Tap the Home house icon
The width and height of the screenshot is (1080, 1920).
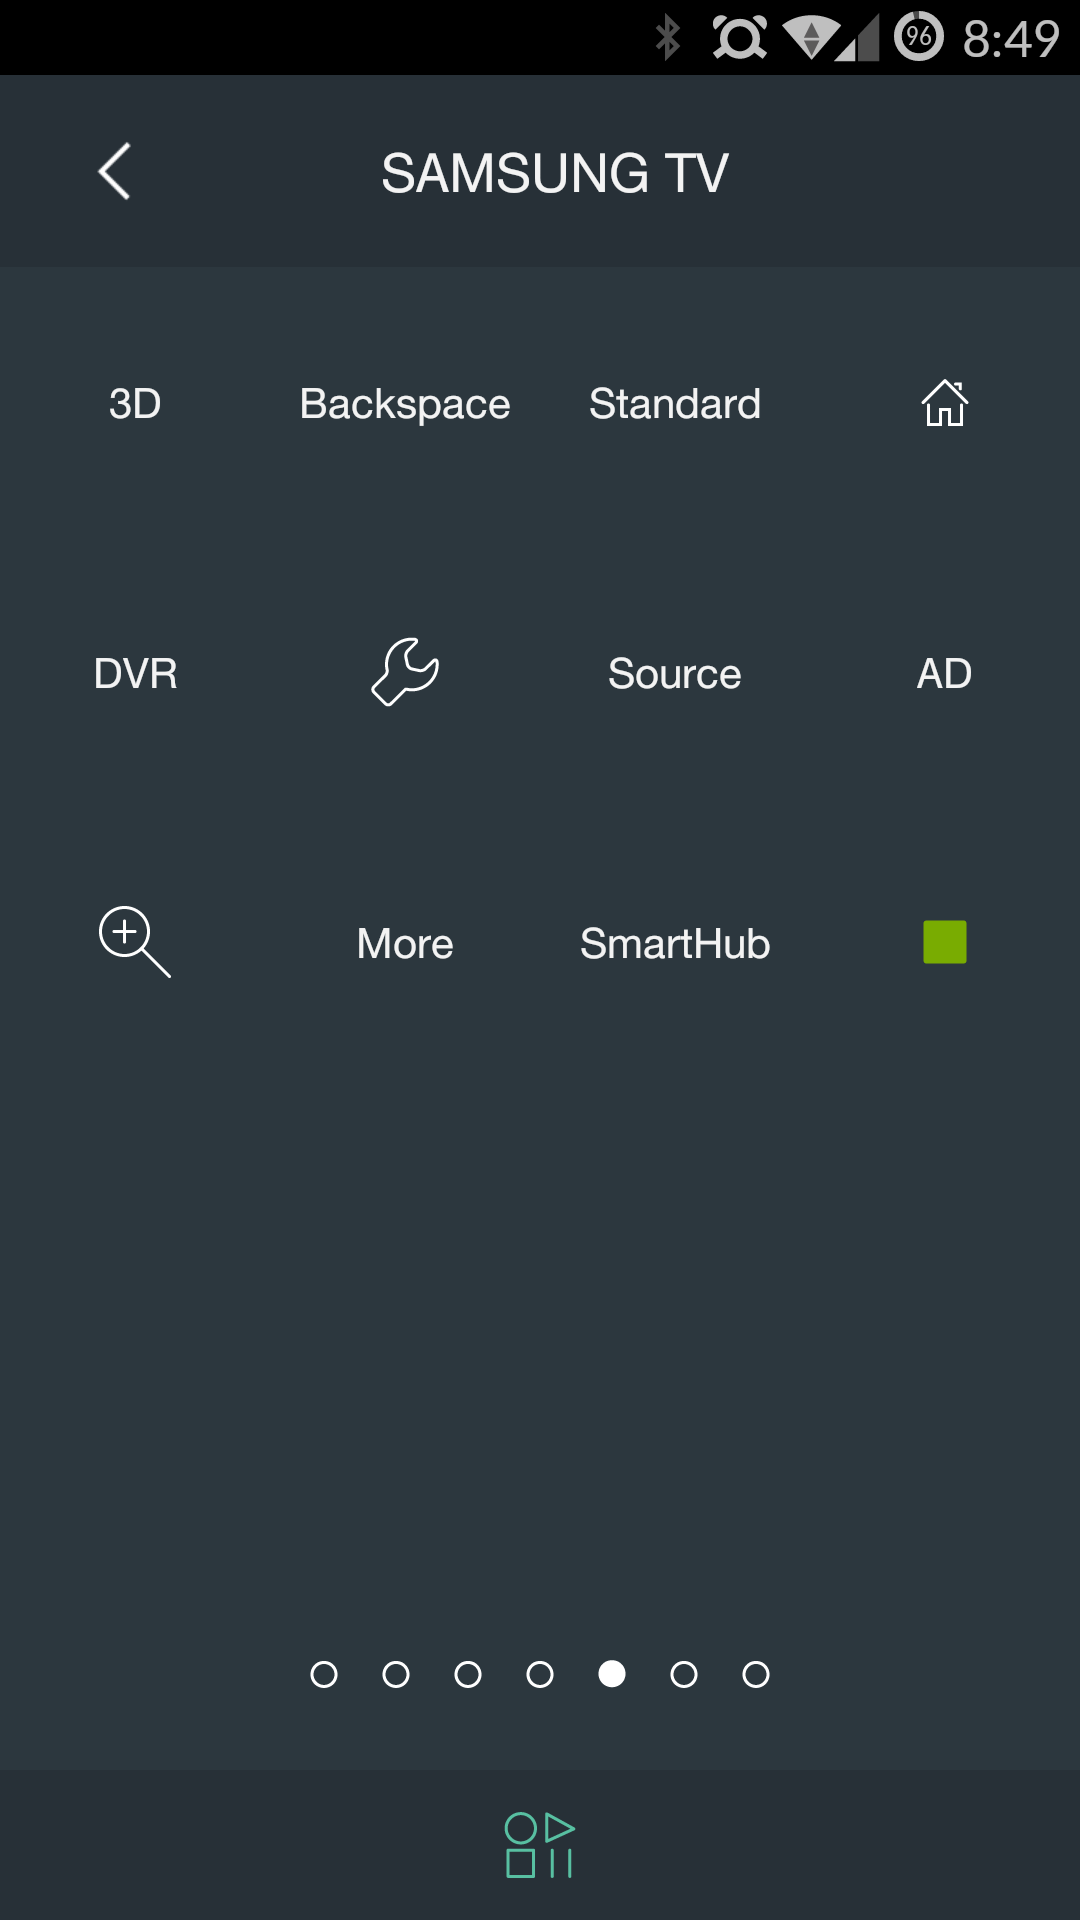(944, 403)
